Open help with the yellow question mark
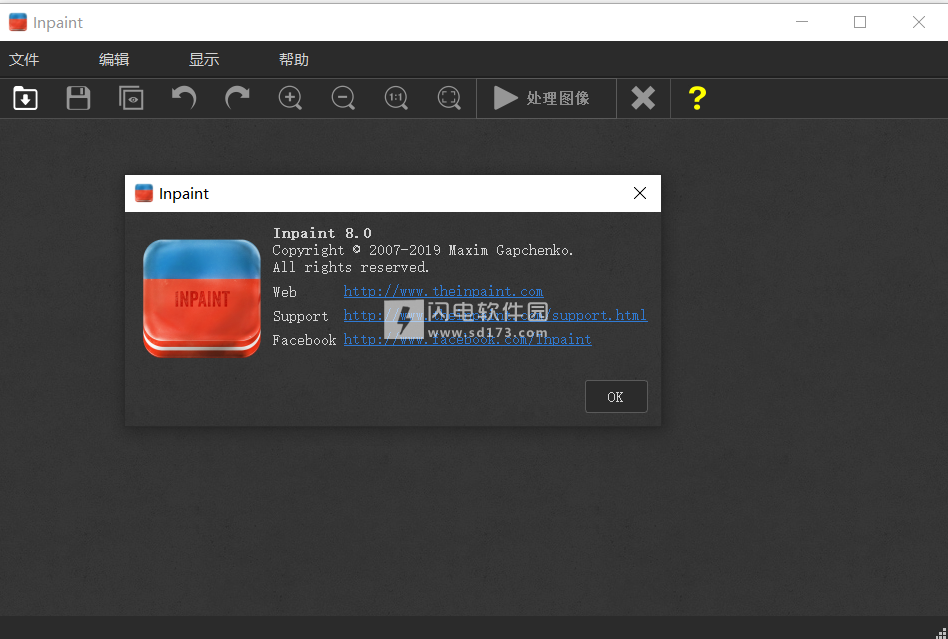The width and height of the screenshot is (948, 639). [697, 98]
